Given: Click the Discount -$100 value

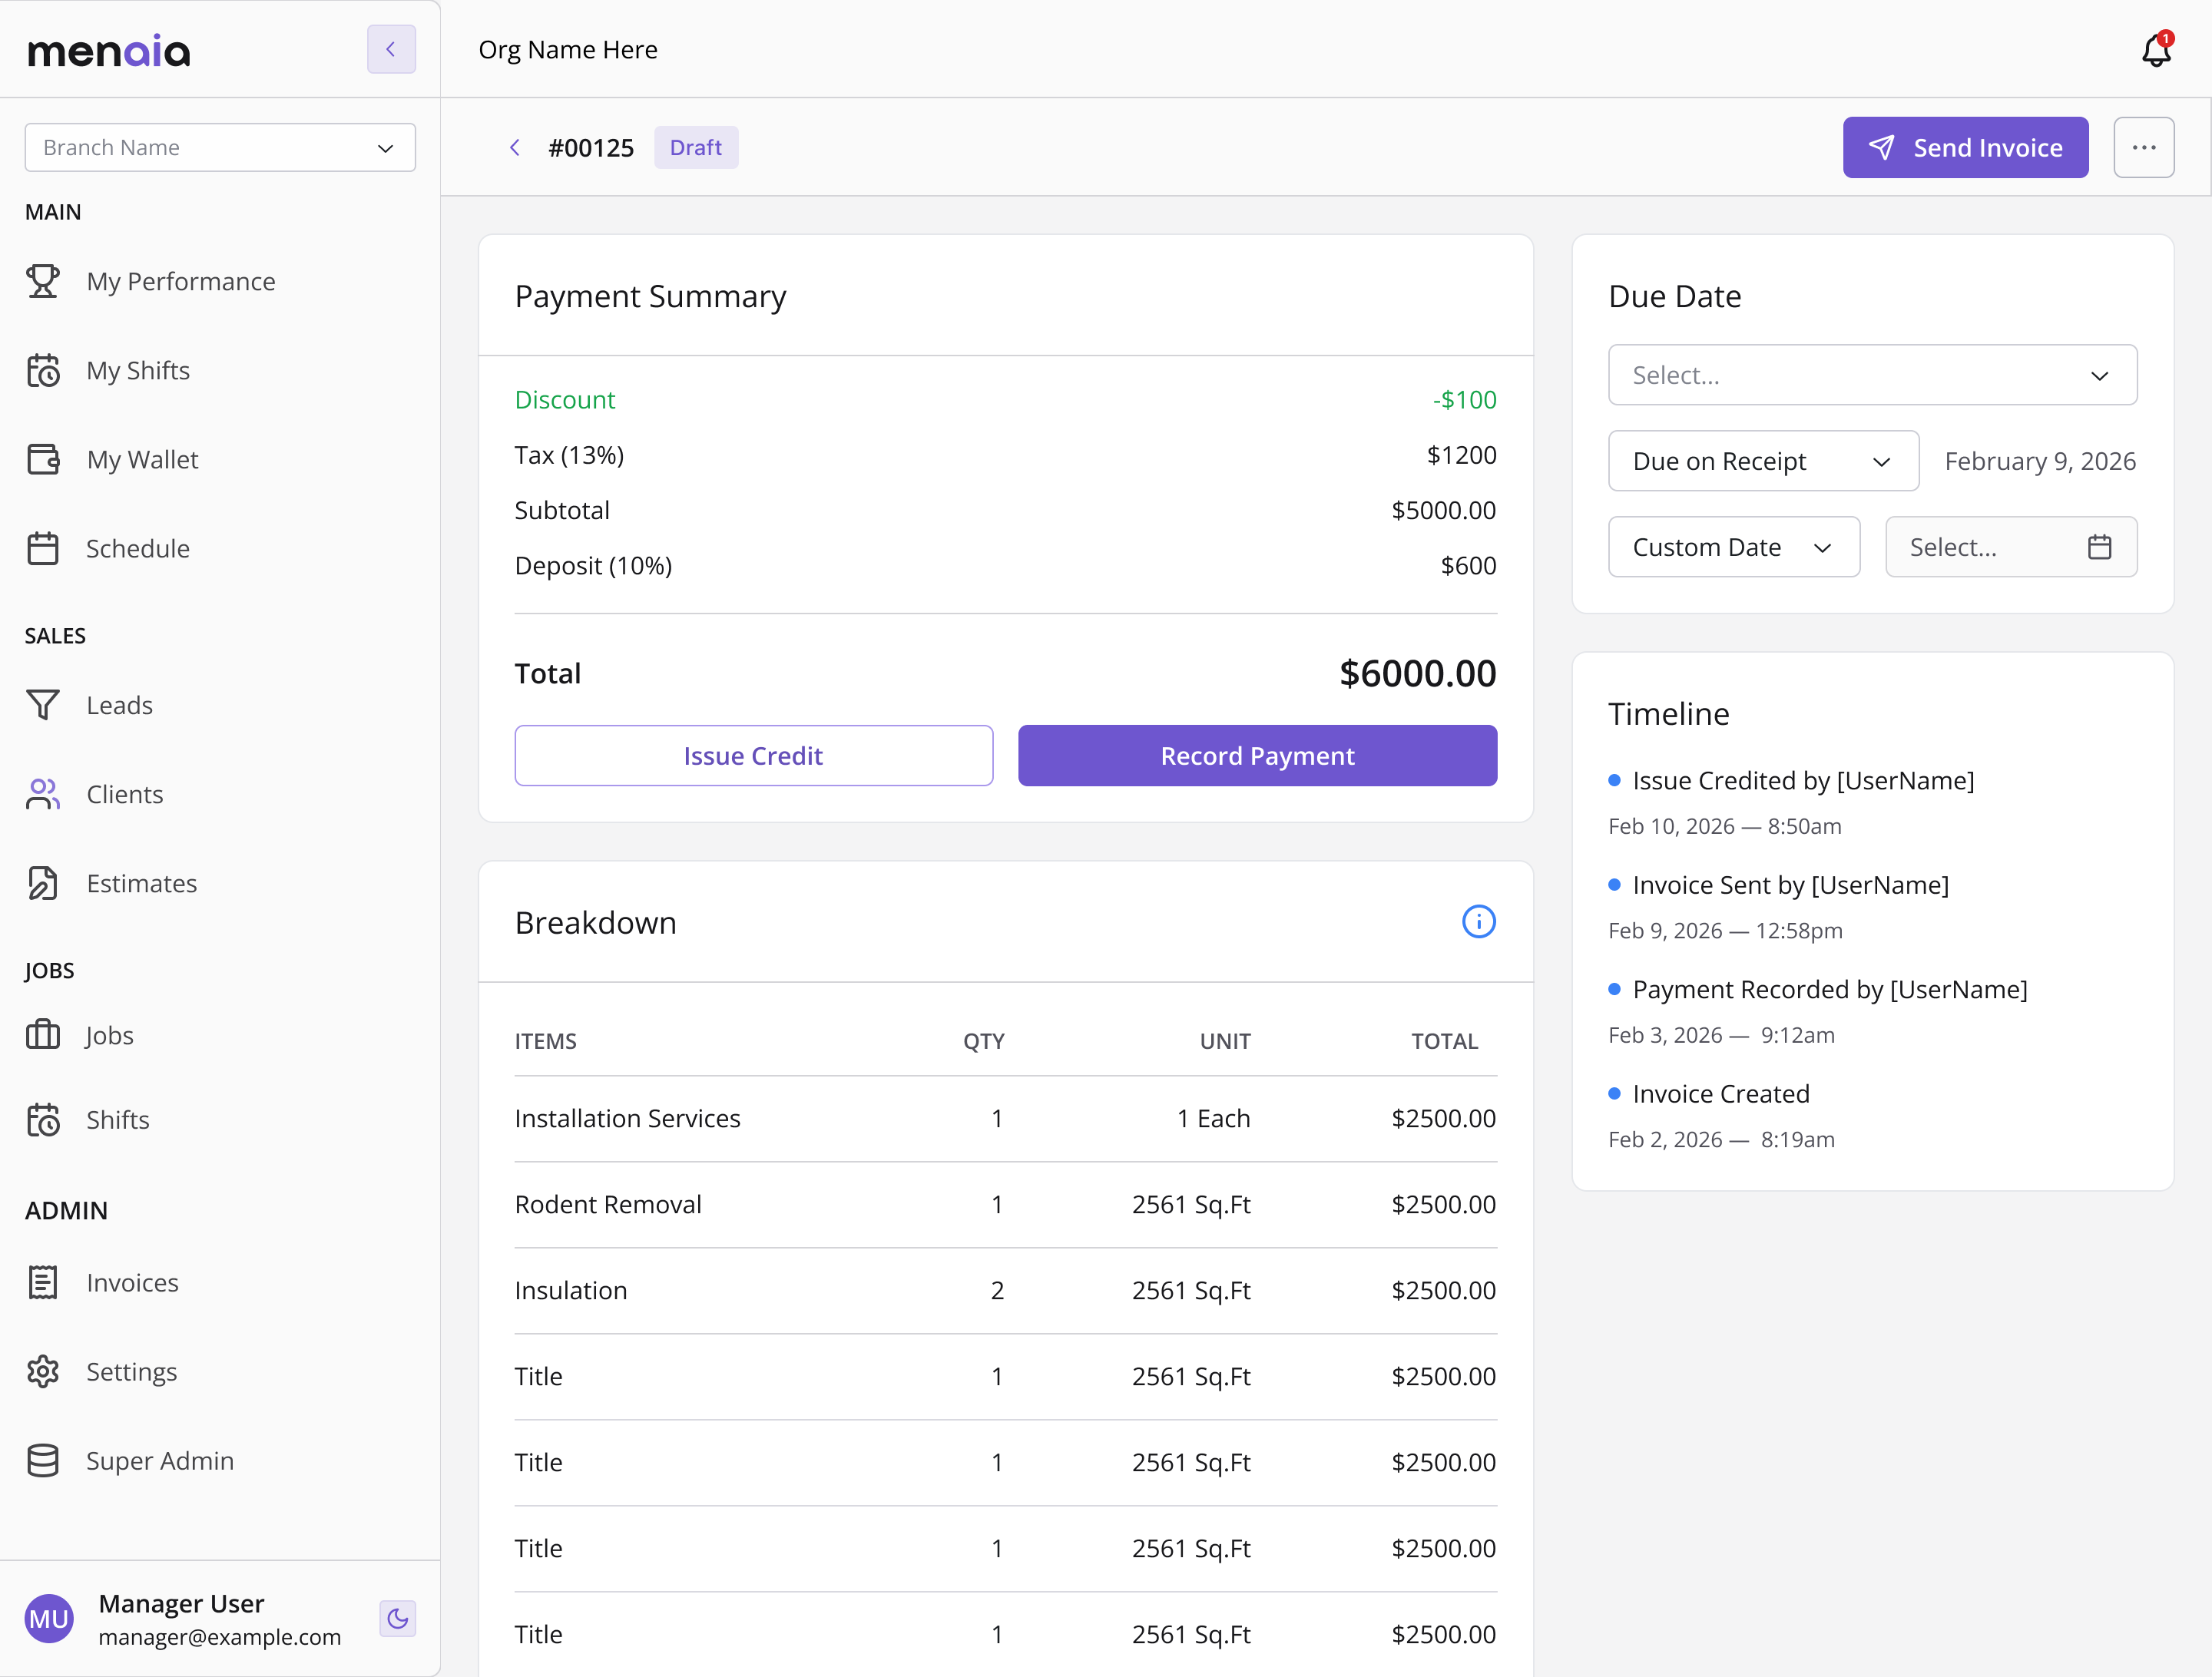Looking at the screenshot, I should tap(1464, 399).
